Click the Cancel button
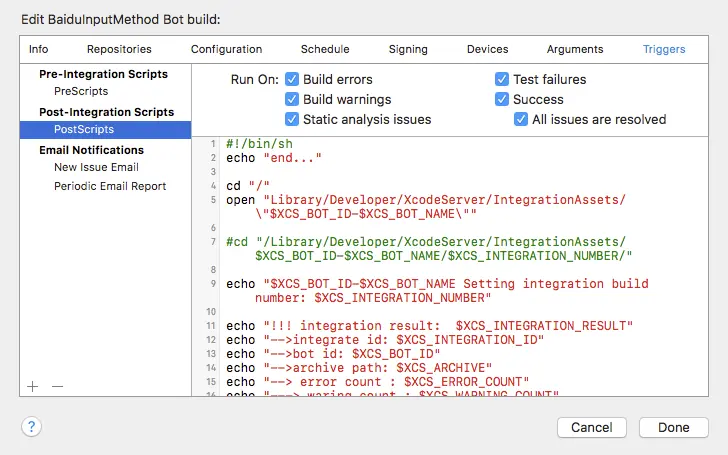Screen dimensions: 728x455 coord(592,427)
